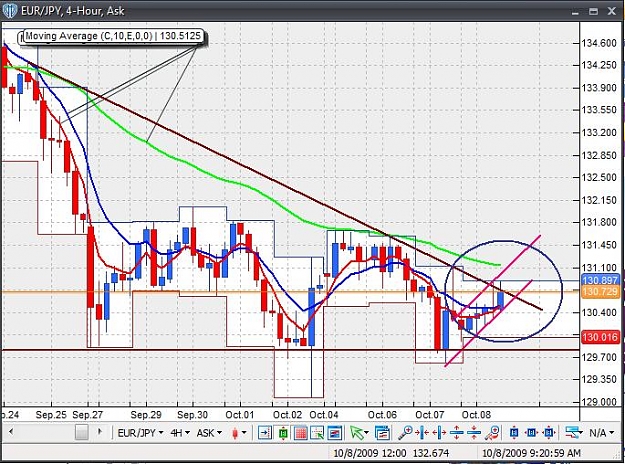The image size is (625, 464).
Task: Click the compress horizontally icon
Action: click(423, 433)
